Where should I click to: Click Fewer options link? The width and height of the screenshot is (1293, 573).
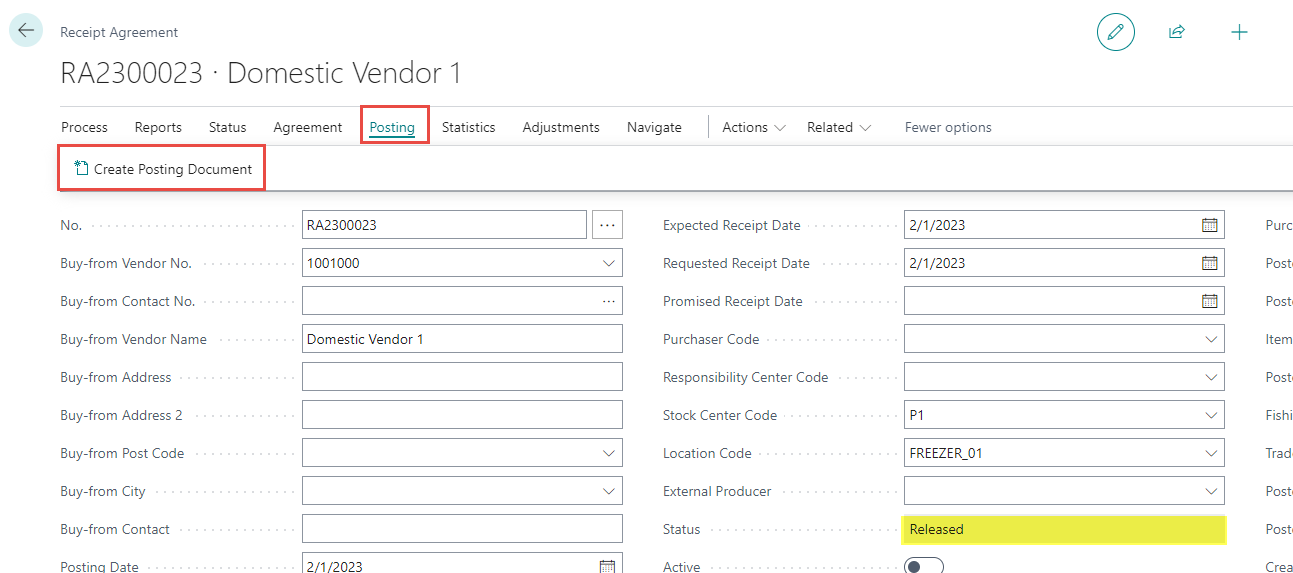pos(948,127)
